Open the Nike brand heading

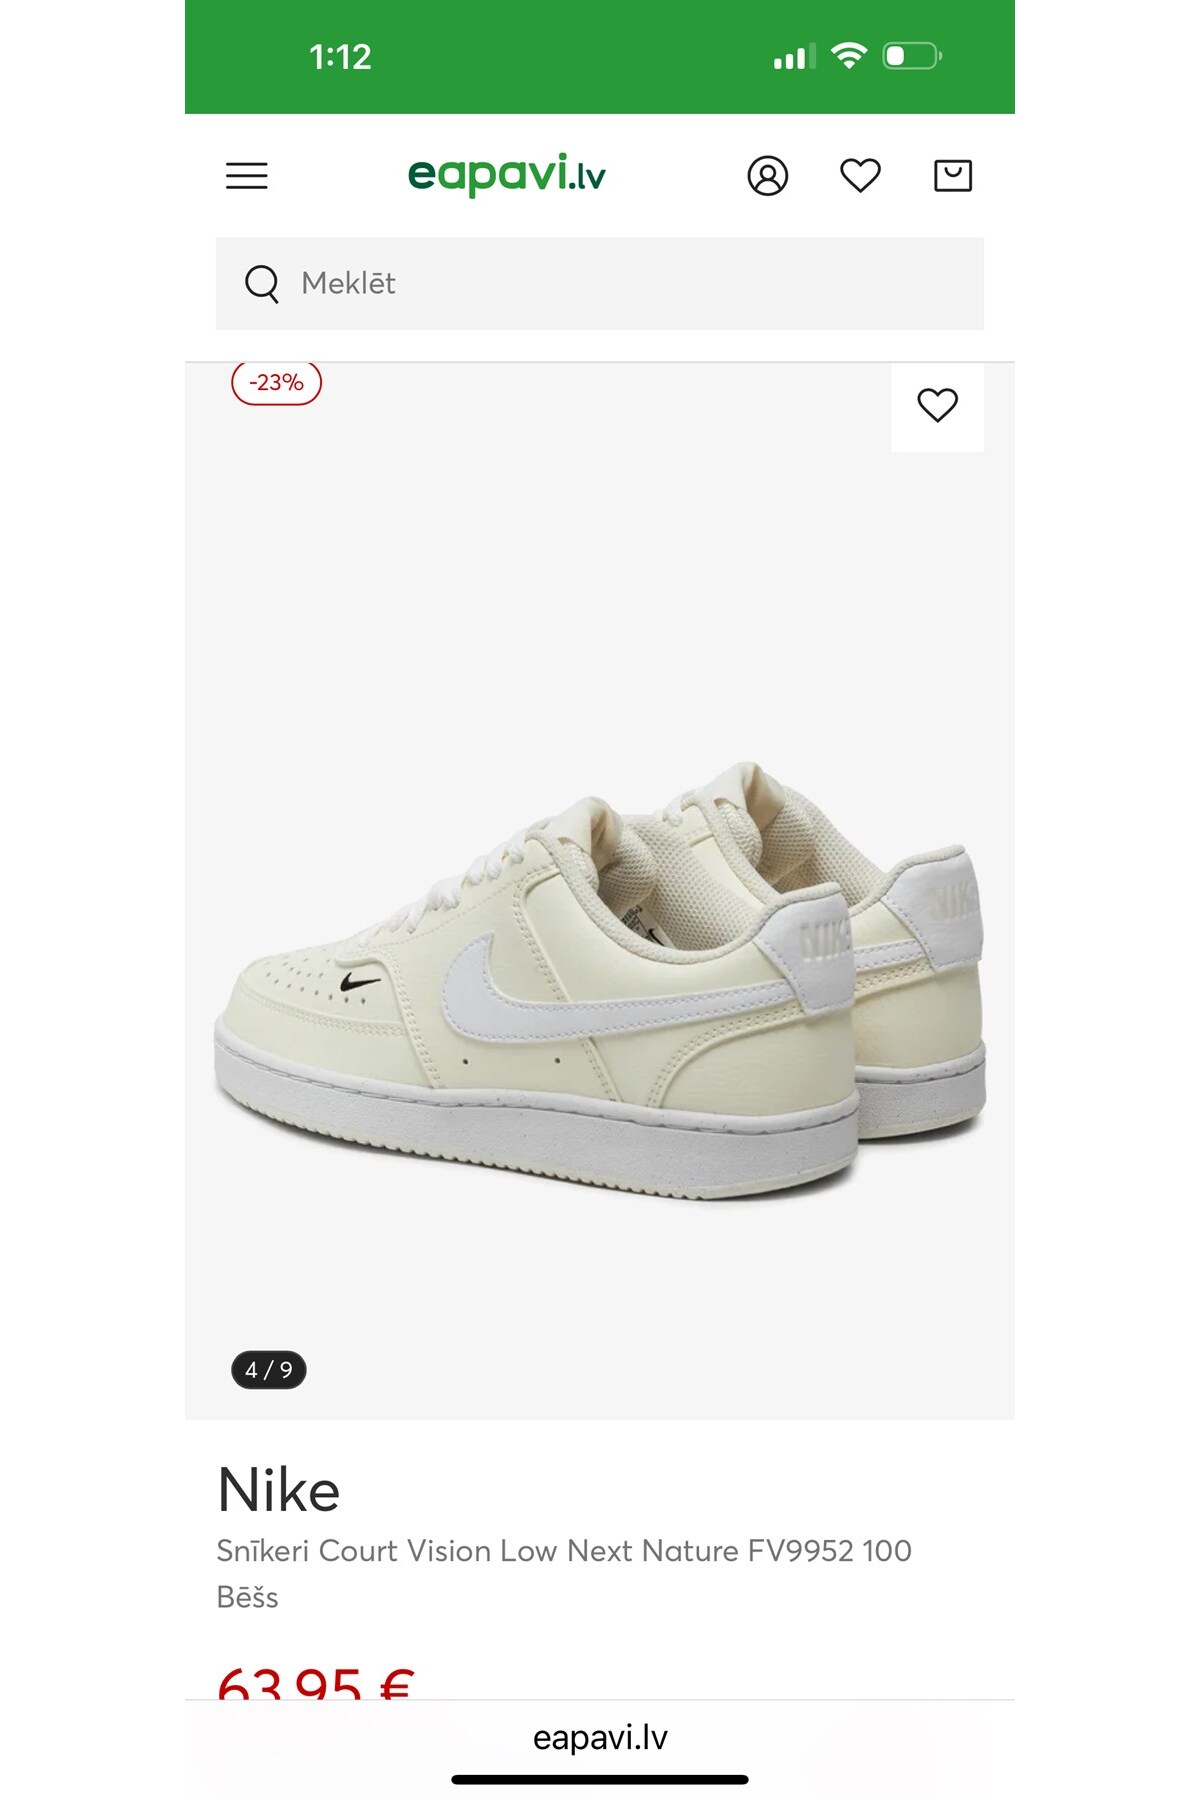[x=279, y=1491]
